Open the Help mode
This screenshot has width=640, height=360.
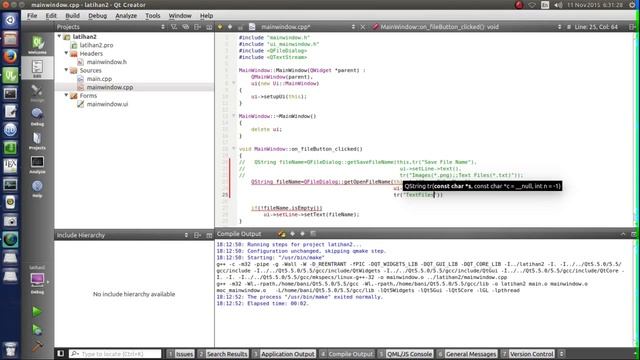pyautogui.click(x=37, y=189)
